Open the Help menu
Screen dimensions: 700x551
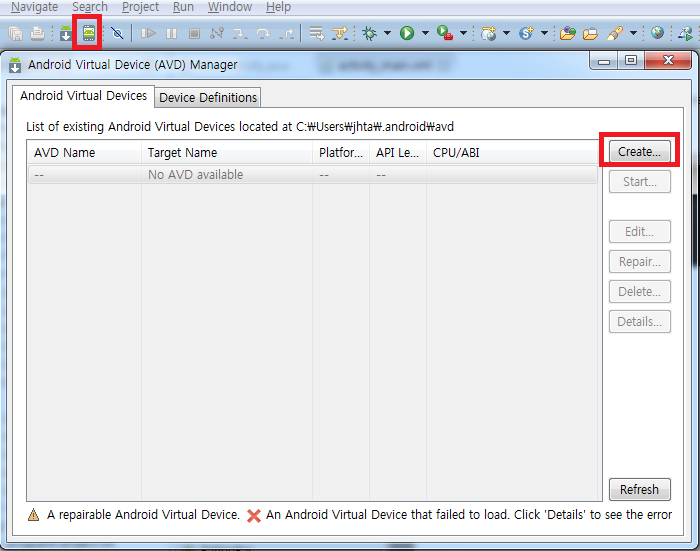pyautogui.click(x=278, y=7)
